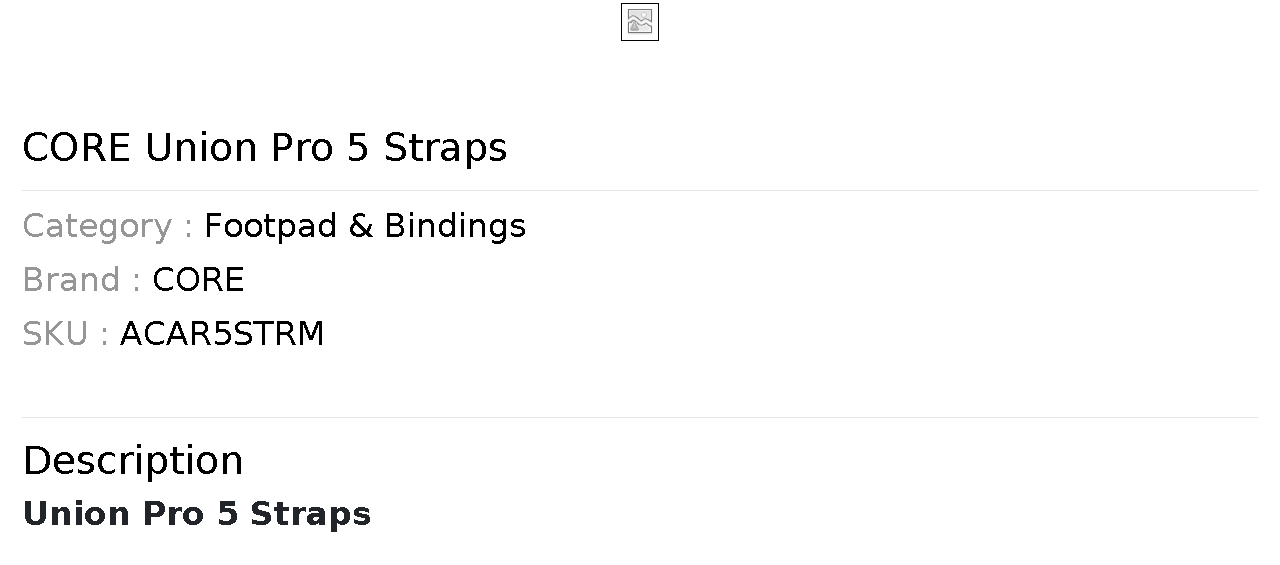Click the divider line beneath the product title

click(x=640, y=190)
